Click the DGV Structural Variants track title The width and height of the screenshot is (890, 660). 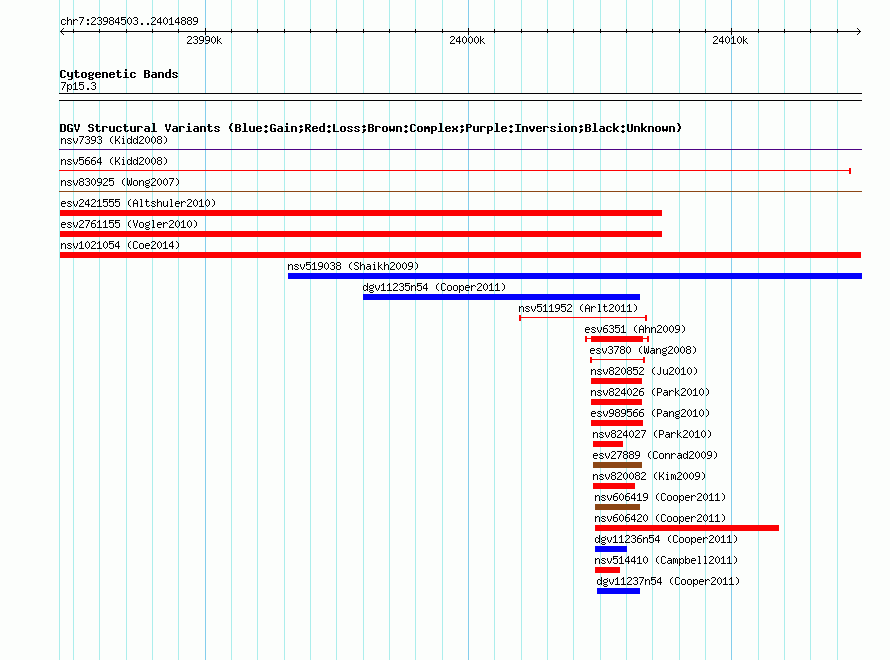[x=371, y=128]
